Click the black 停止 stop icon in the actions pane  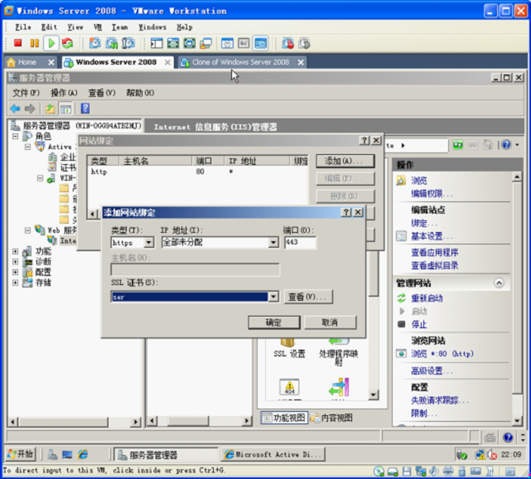pyautogui.click(x=402, y=324)
